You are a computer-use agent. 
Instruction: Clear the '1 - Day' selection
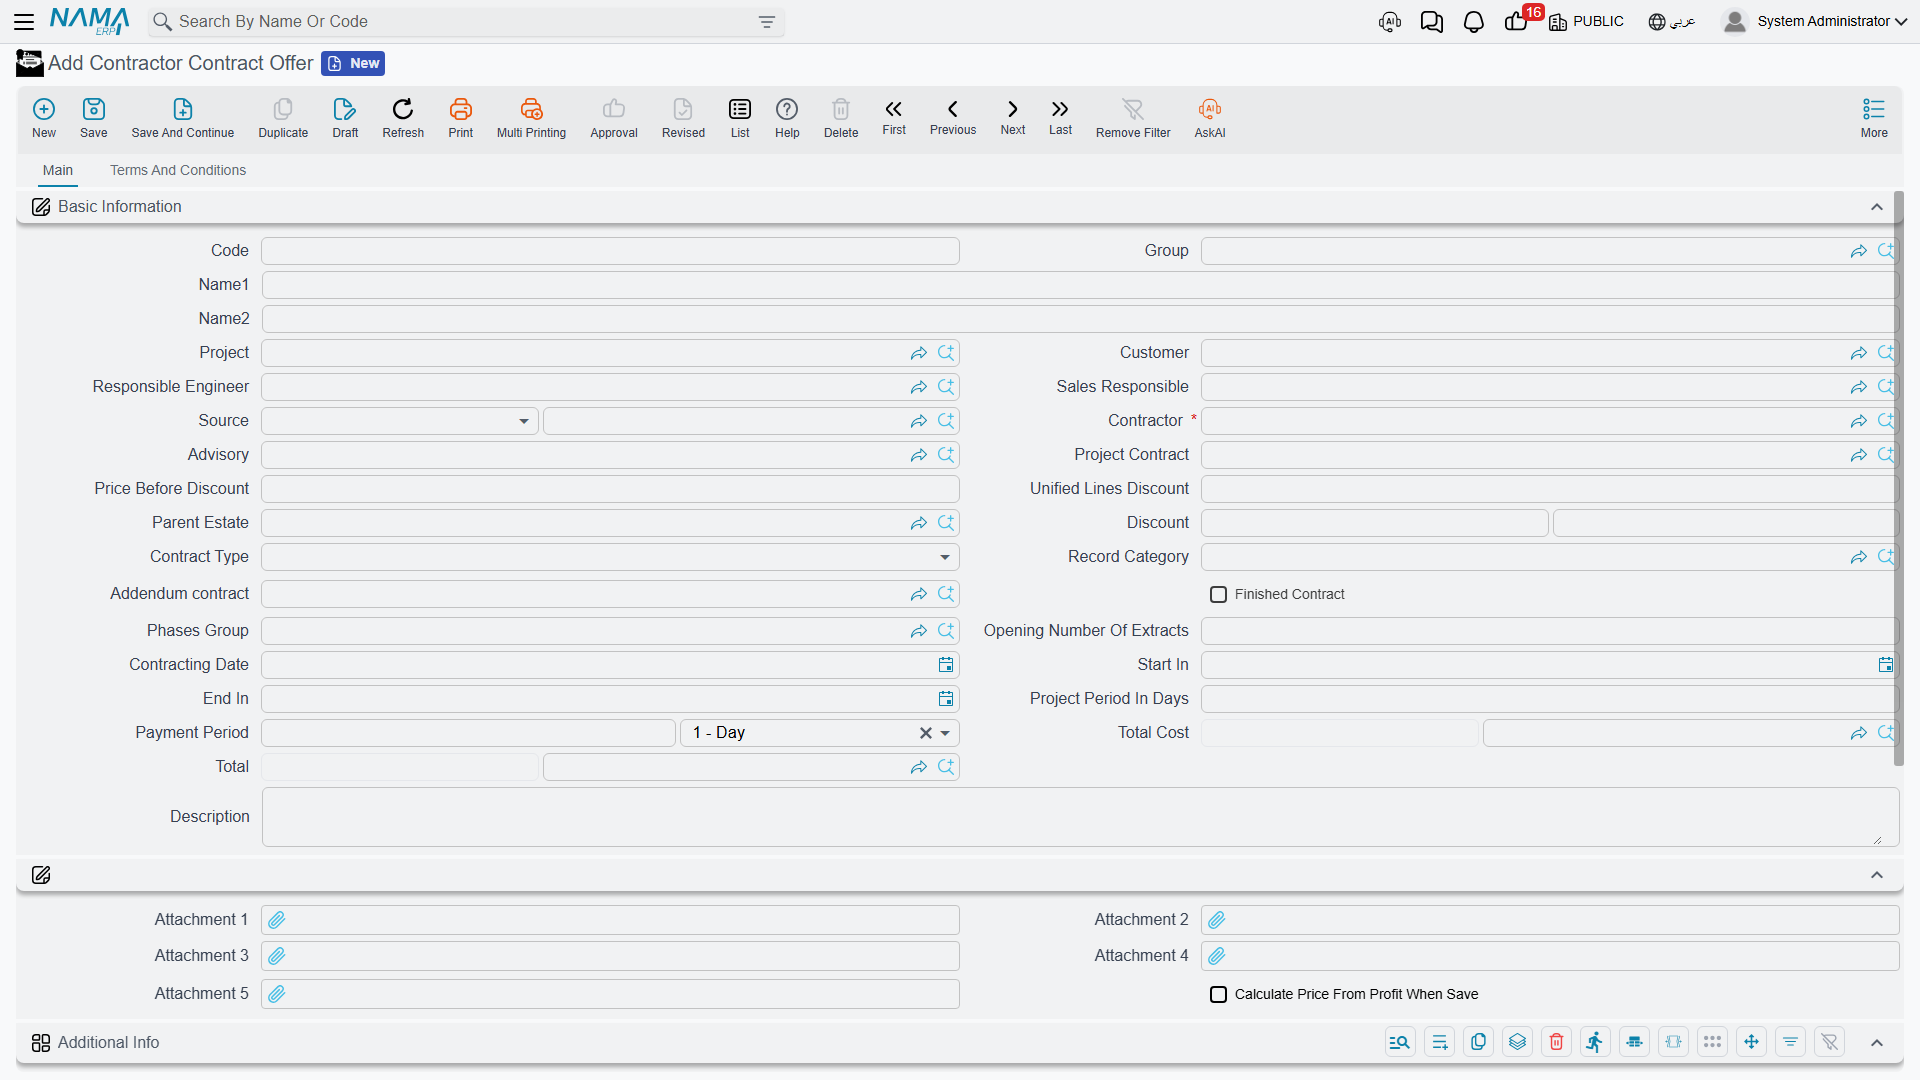[x=925, y=733]
